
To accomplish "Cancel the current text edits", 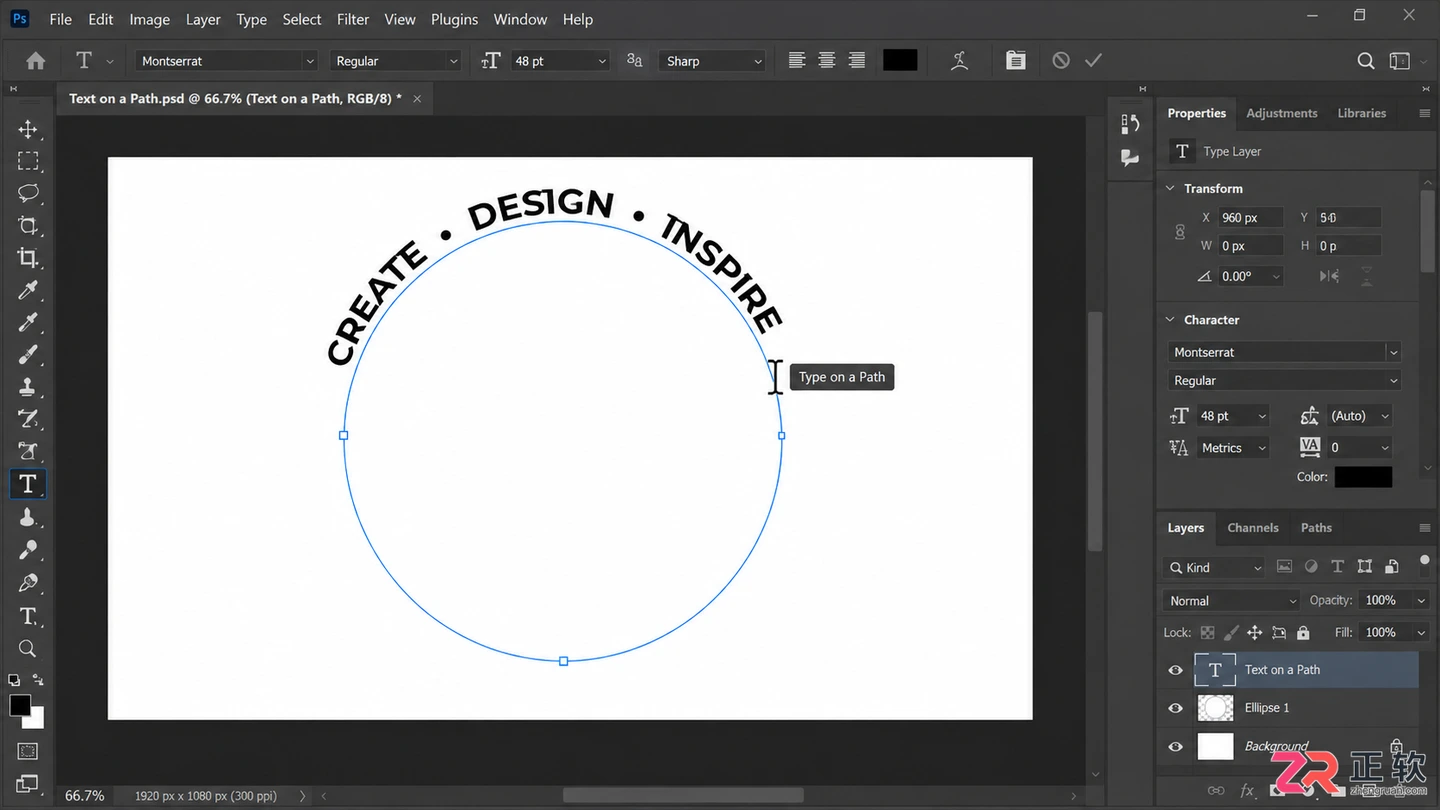I will 1061,61.
